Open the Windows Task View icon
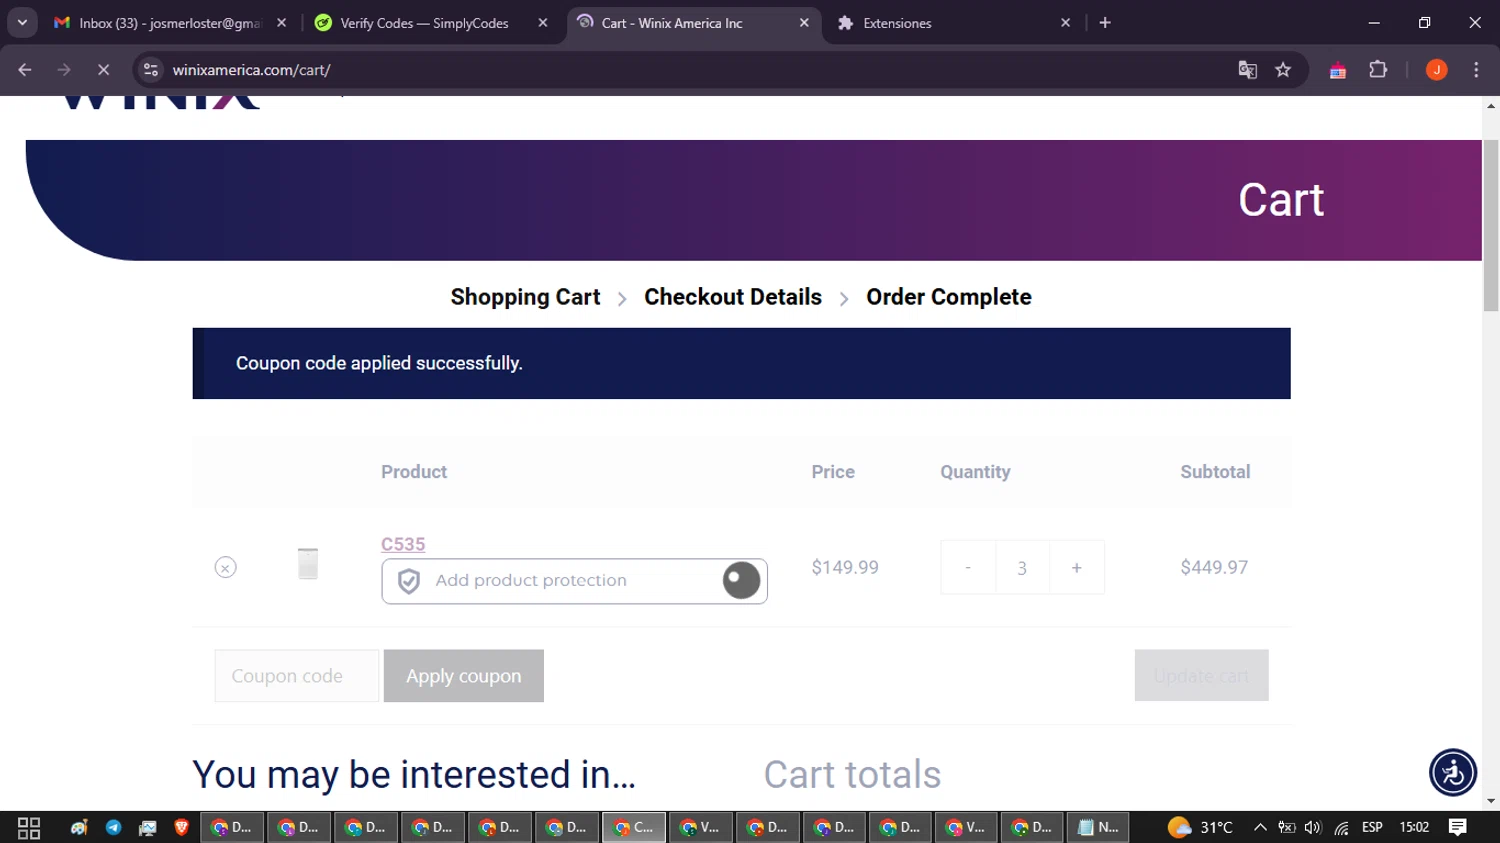Screen dimensions: 1500x843 coord(29,828)
